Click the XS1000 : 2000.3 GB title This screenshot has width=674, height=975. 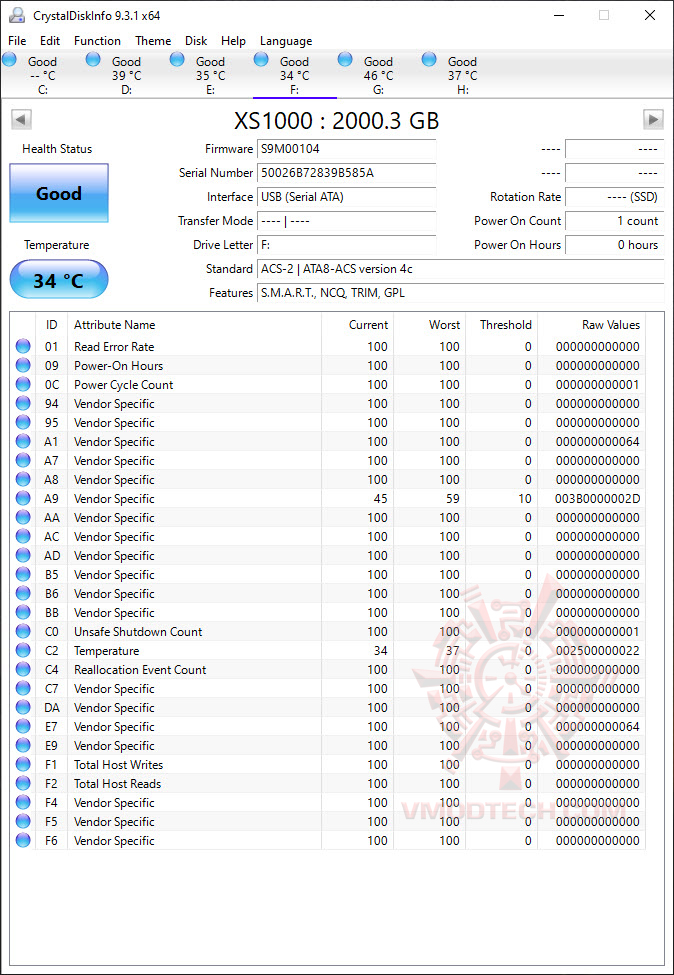pyautogui.click(x=336, y=120)
